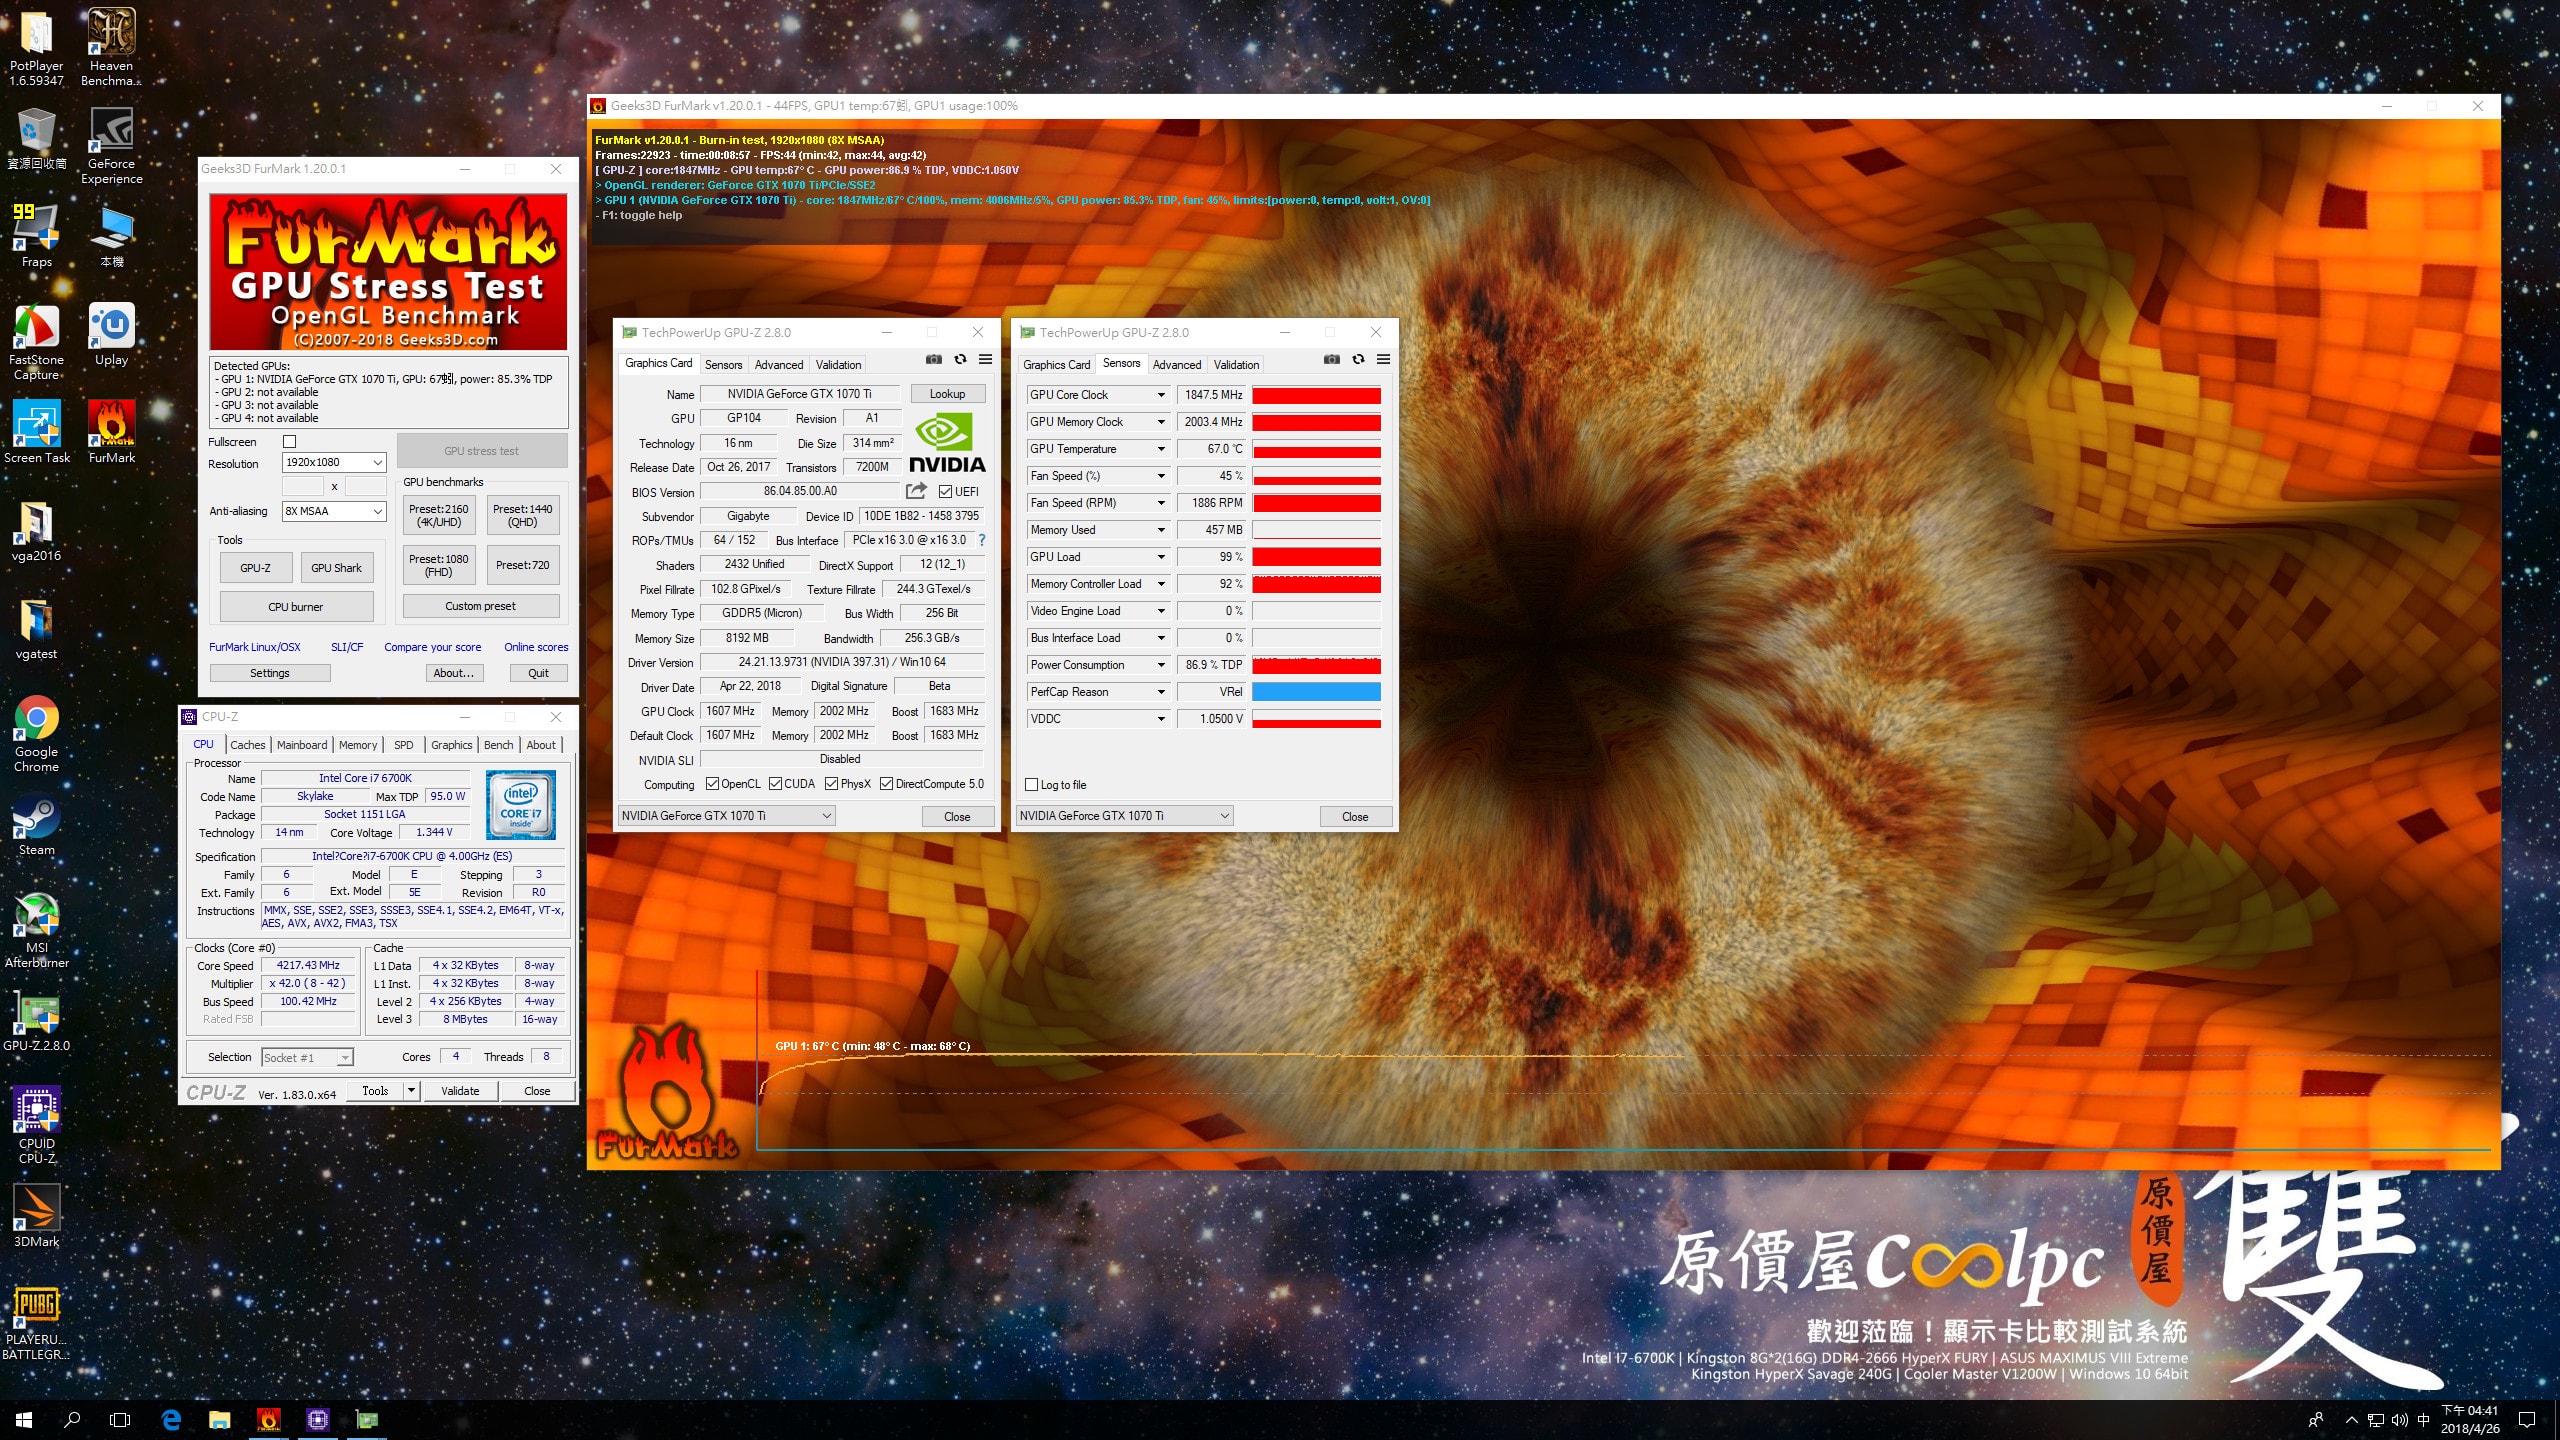The image size is (2560, 1440).
Task: Enable Log to file checkbox
Action: coord(1032,785)
